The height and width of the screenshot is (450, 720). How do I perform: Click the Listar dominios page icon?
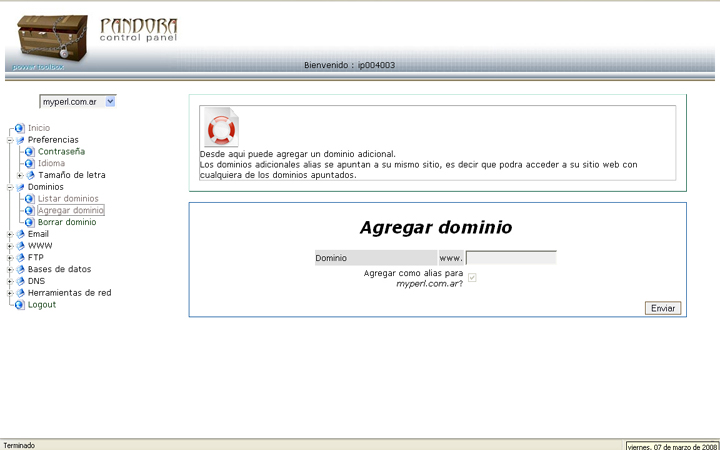click(30, 199)
